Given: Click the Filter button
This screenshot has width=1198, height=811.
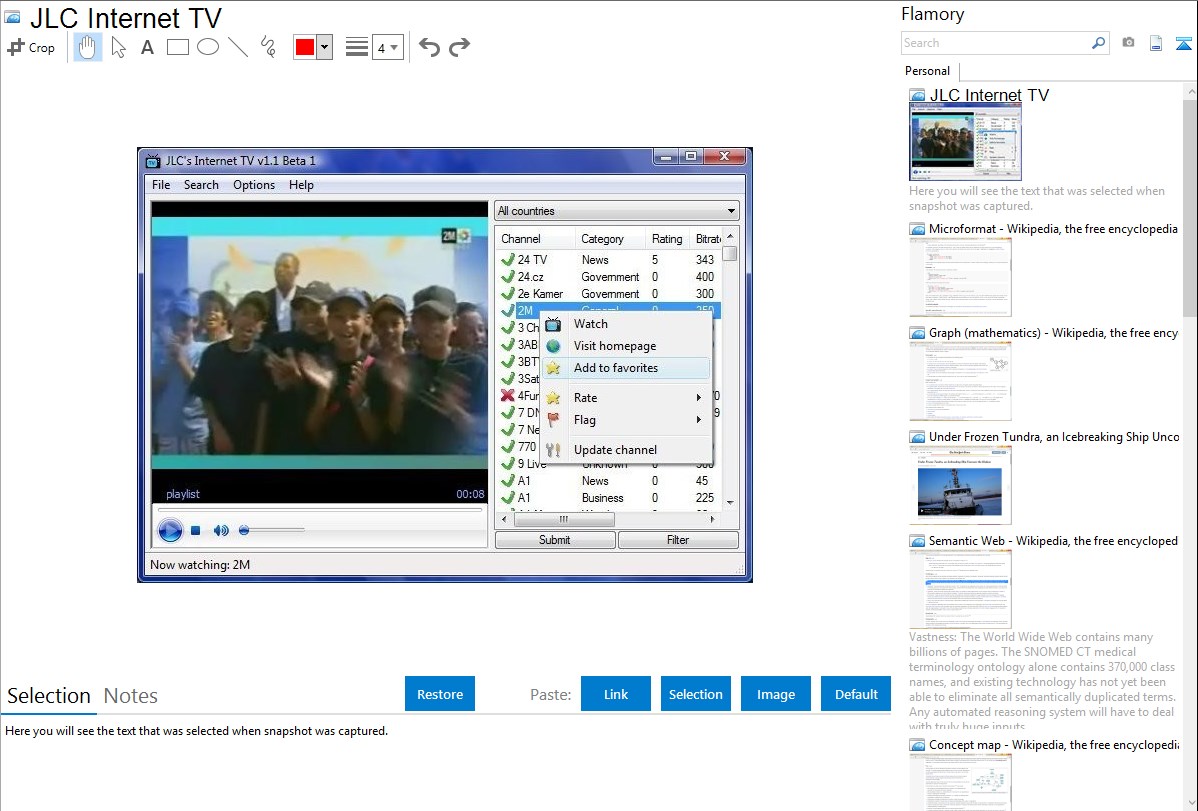Looking at the screenshot, I should click(678, 540).
